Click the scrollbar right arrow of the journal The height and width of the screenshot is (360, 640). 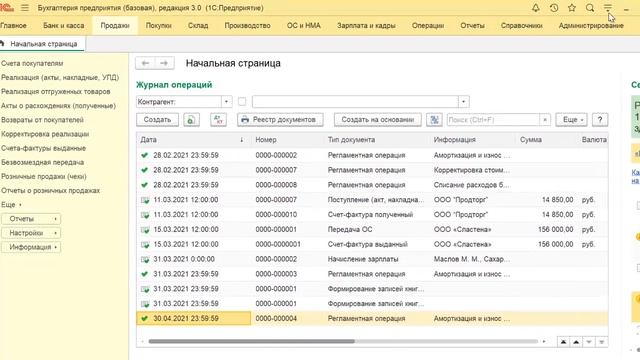(544, 342)
